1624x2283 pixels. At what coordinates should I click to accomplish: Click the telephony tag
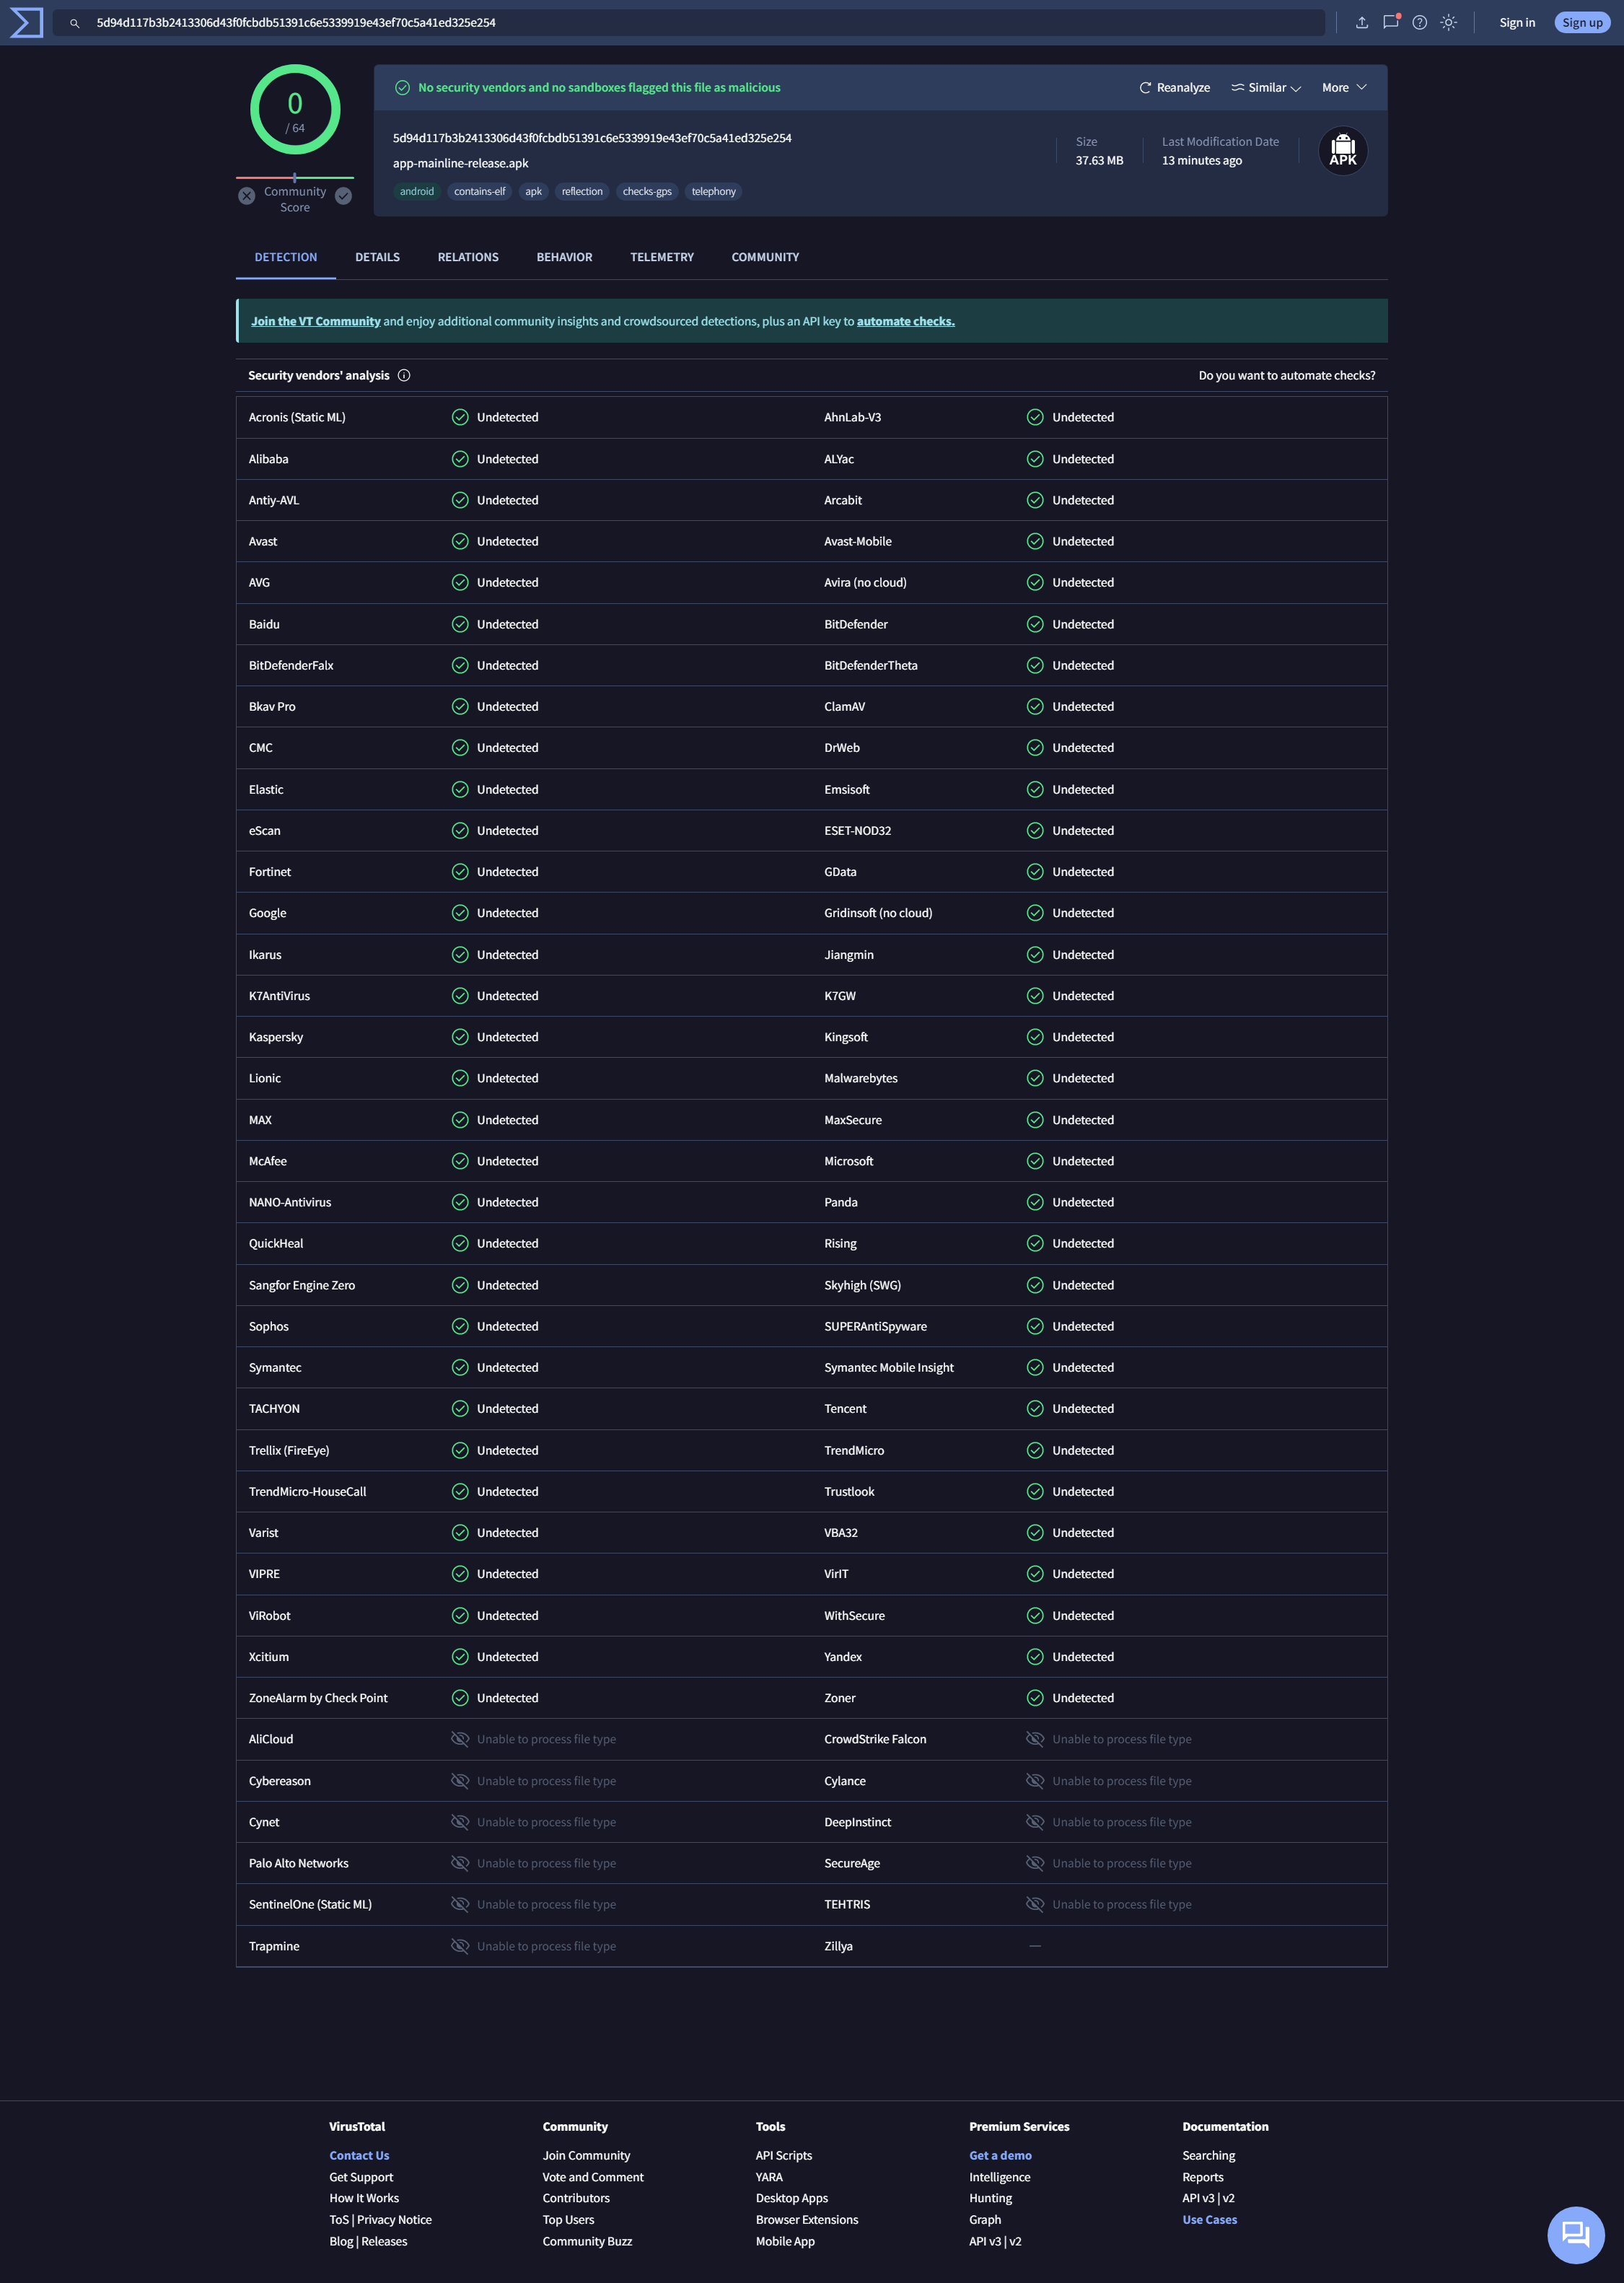tap(713, 191)
